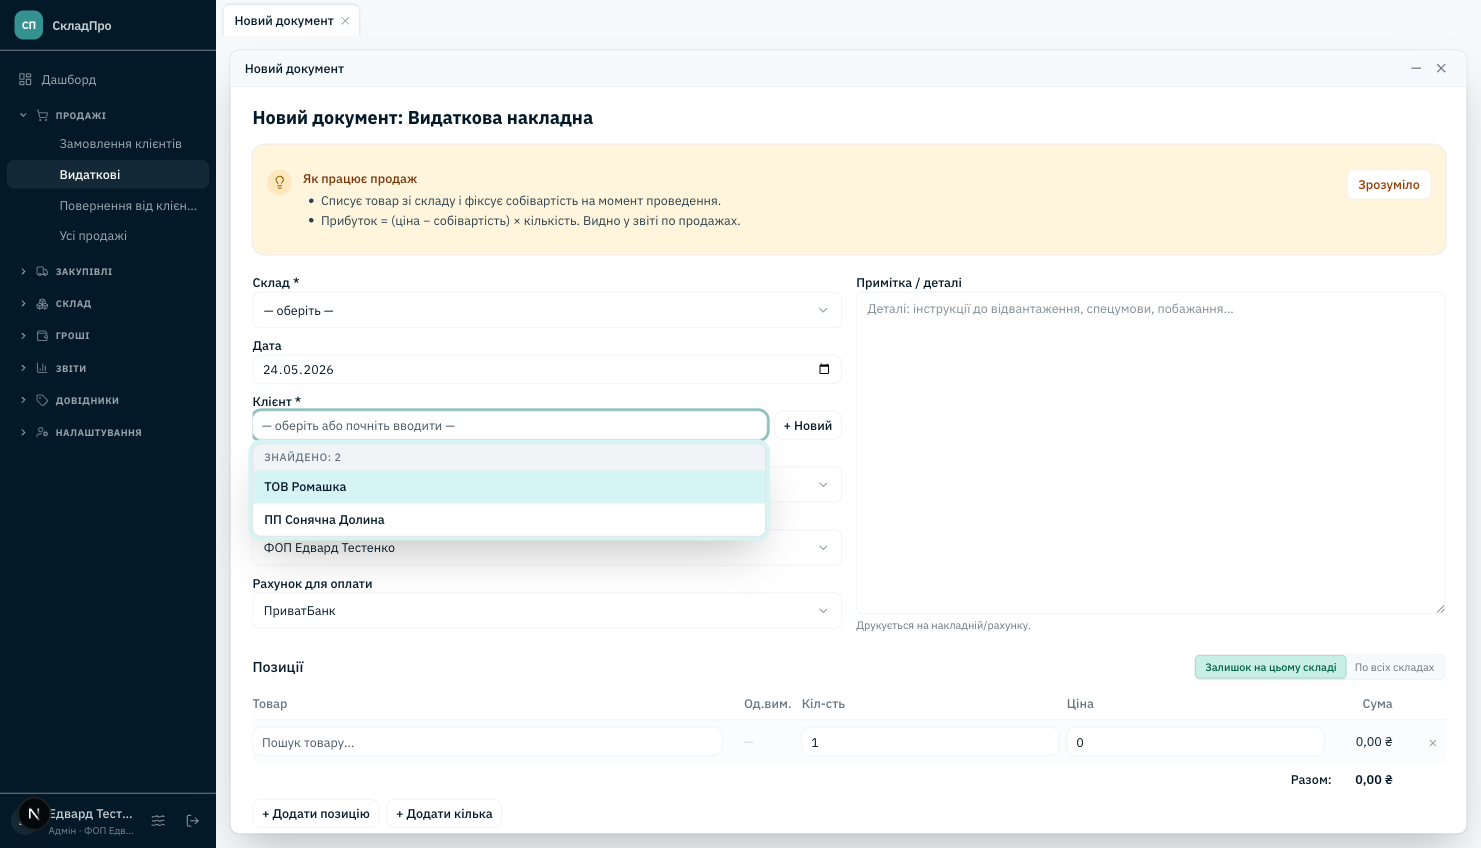Screen dimensions: 1481x848
Task: Focus the Клієнт search input
Action: click(510, 426)
